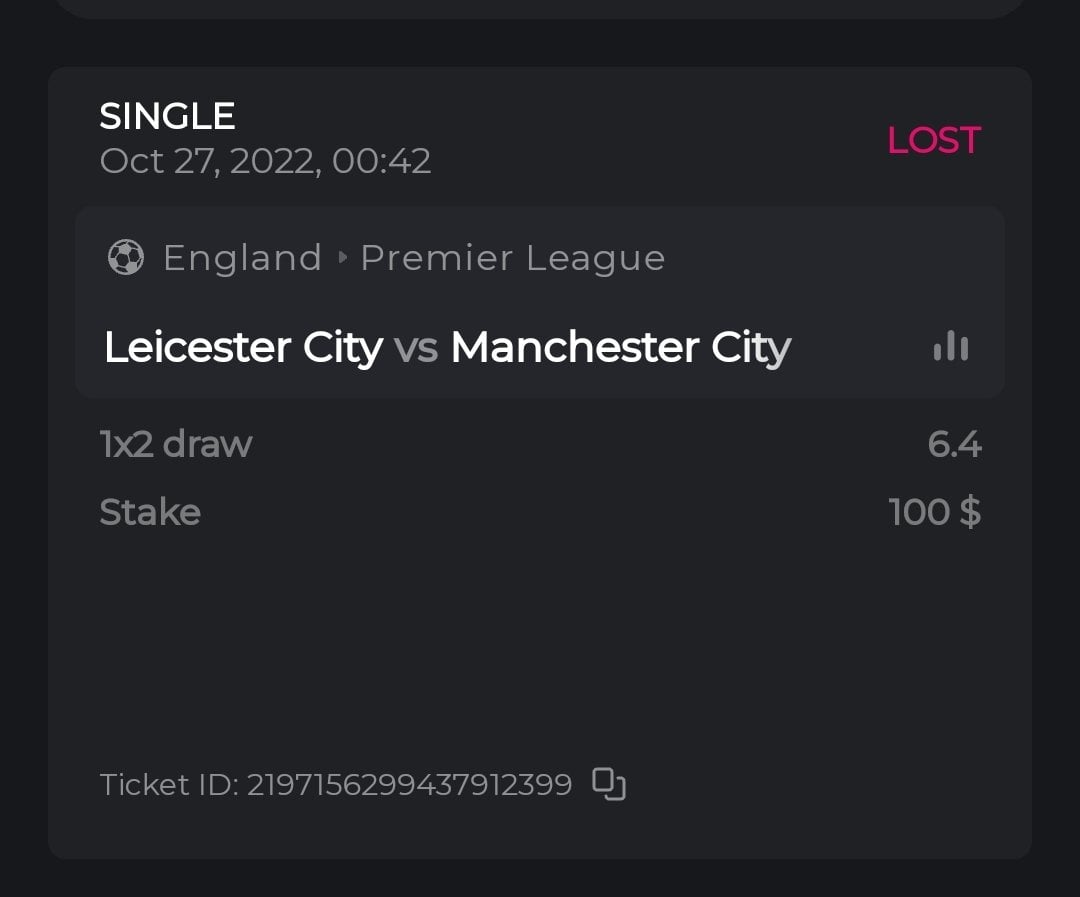Select the Ticket ID number text
Viewport: 1080px width, 897px height.
409,784
